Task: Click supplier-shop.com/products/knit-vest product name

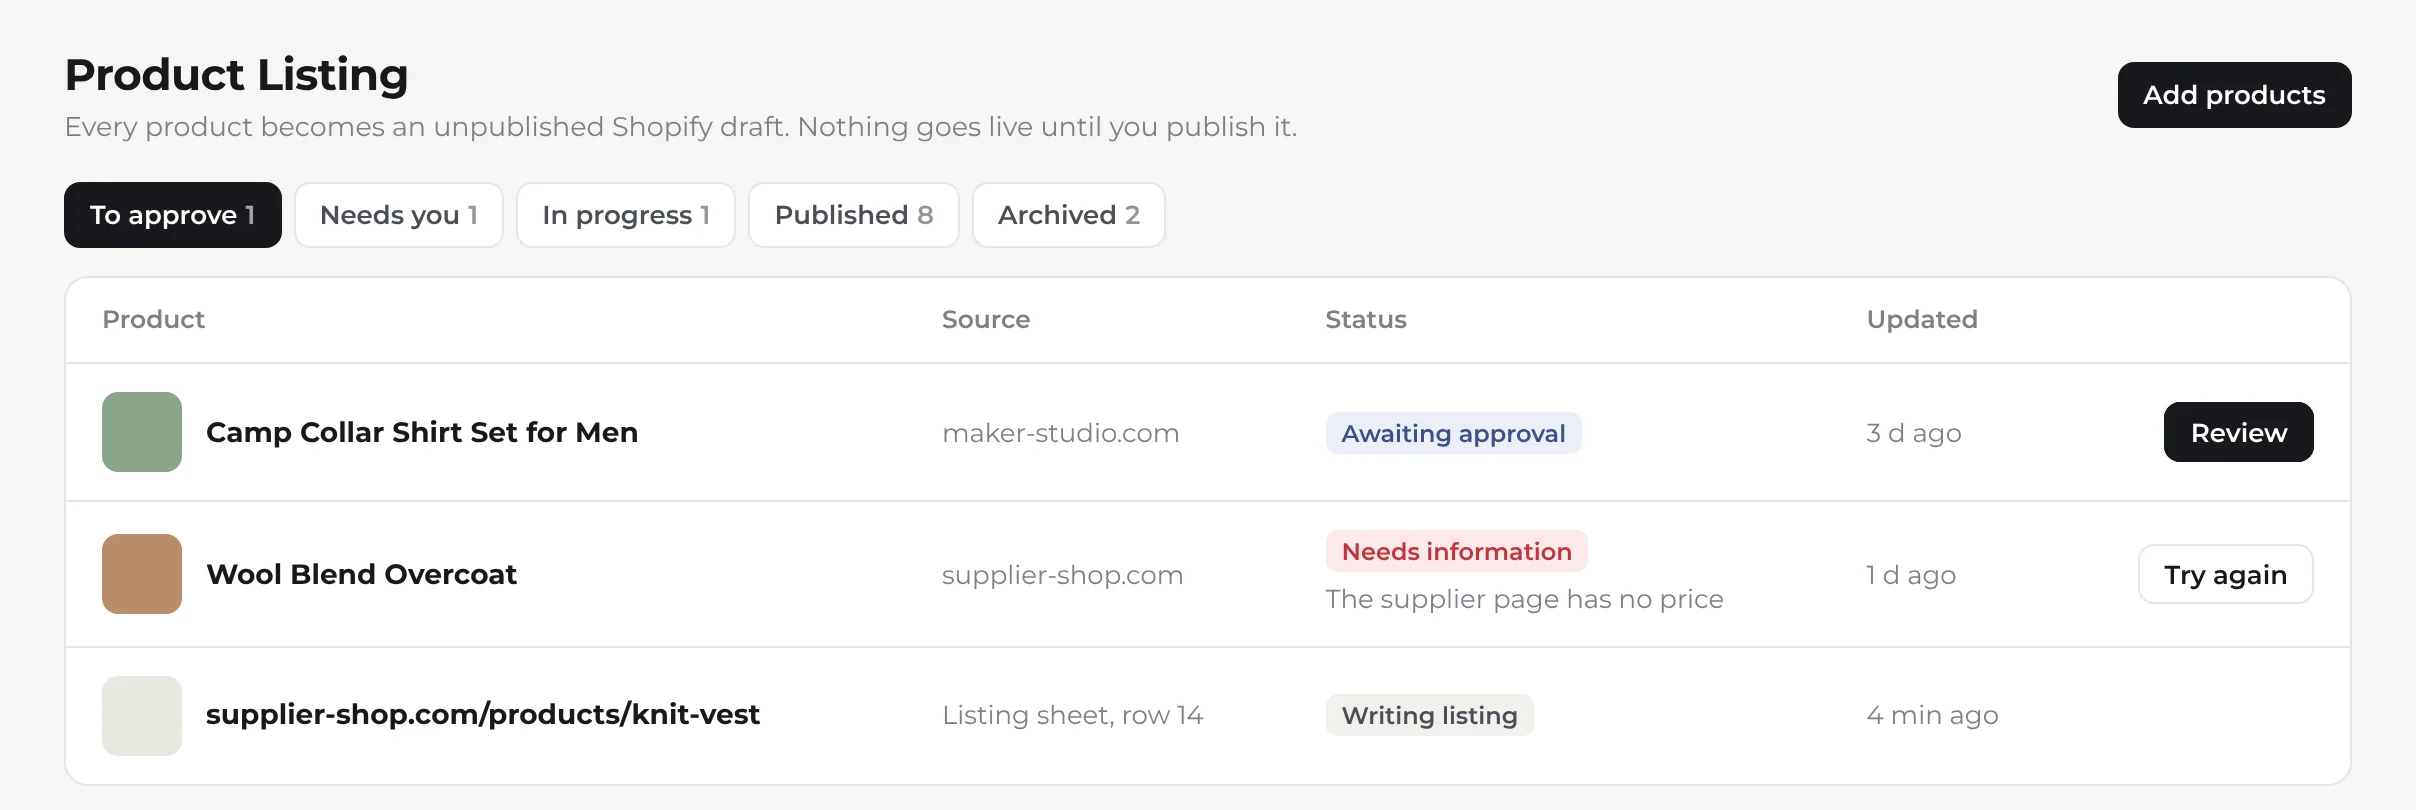Action: pyautogui.click(x=483, y=715)
